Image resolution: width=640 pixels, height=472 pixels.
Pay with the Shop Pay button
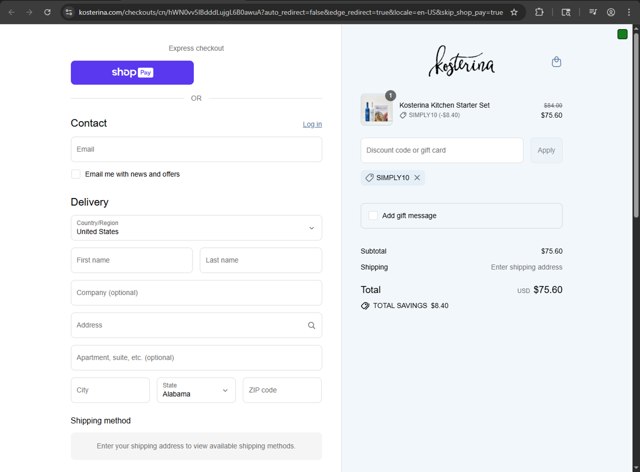132,73
